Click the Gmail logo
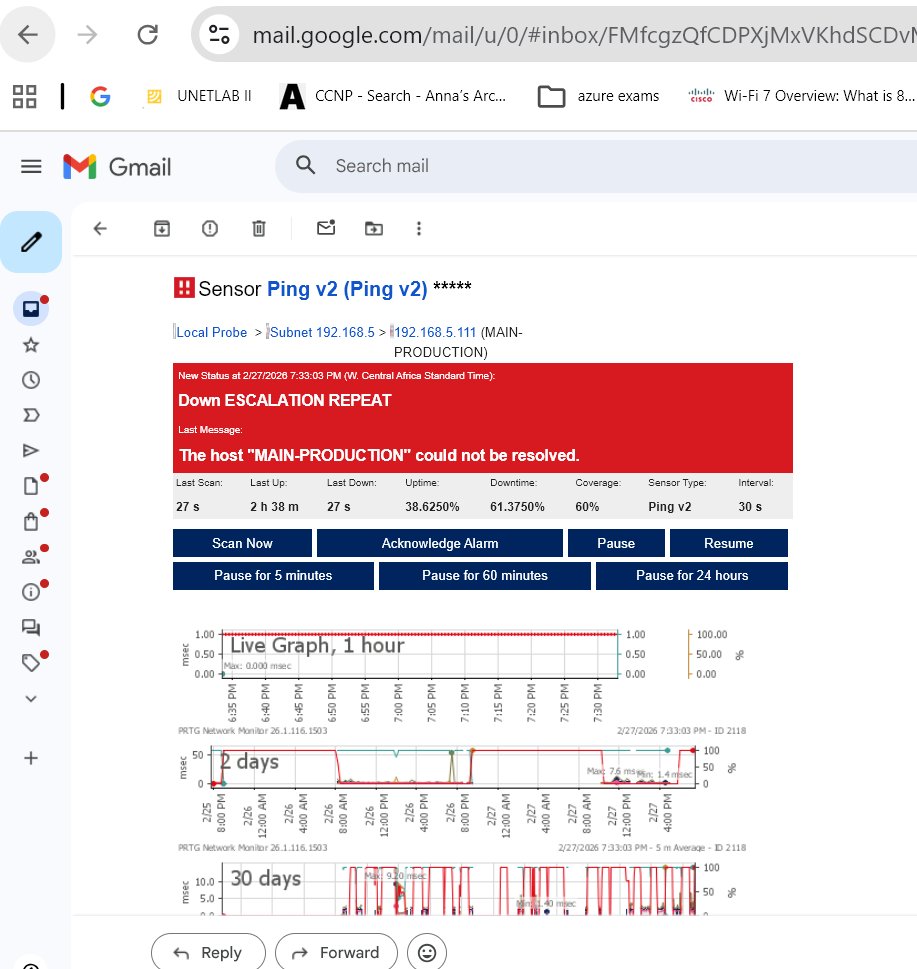This screenshot has height=969, width=917. 117,167
